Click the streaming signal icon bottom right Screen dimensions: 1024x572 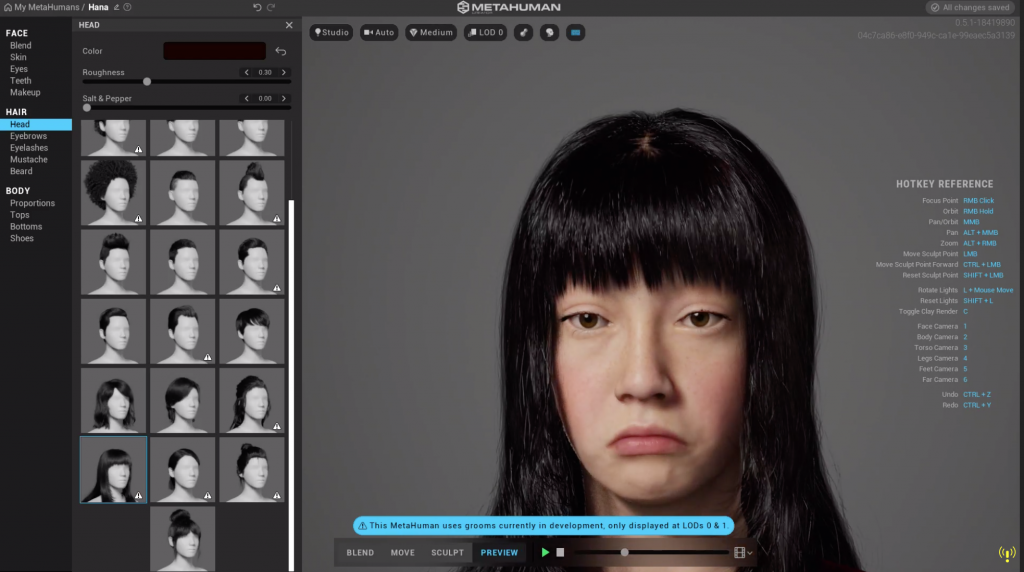[1007, 554]
